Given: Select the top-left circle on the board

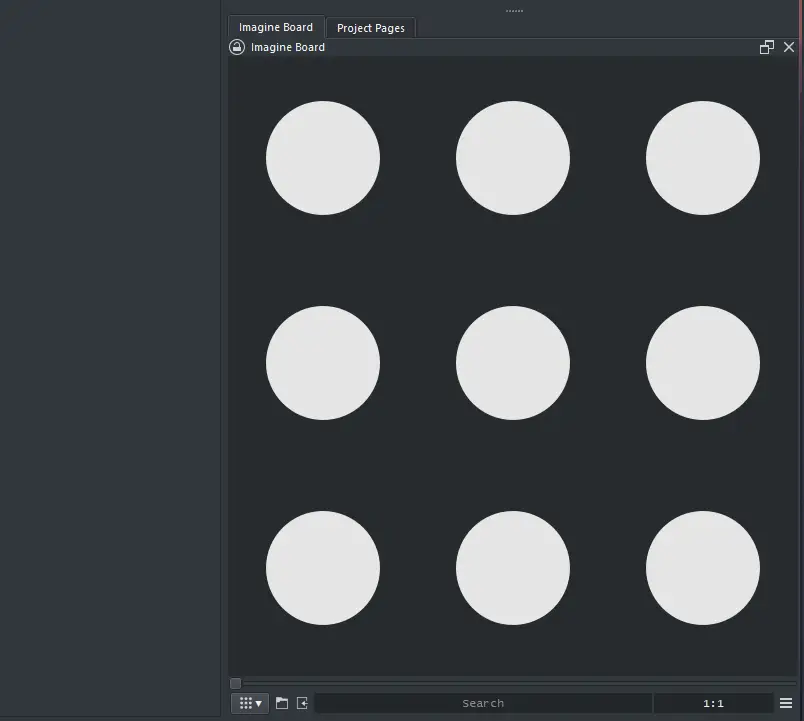Looking at the screenshot, I should tap(323, 158).
